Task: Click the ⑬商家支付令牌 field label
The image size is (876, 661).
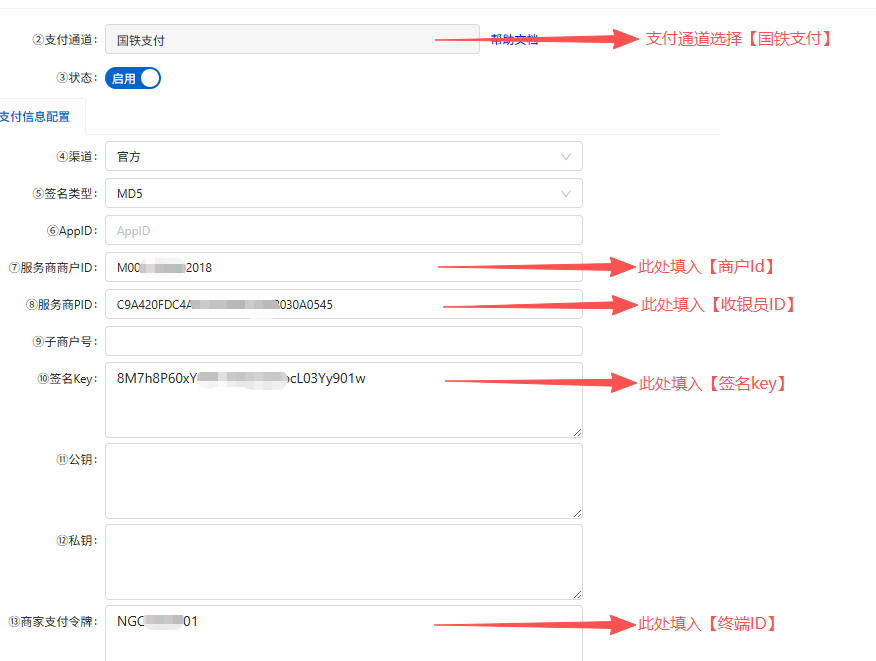Action: [x=52, y=622]
